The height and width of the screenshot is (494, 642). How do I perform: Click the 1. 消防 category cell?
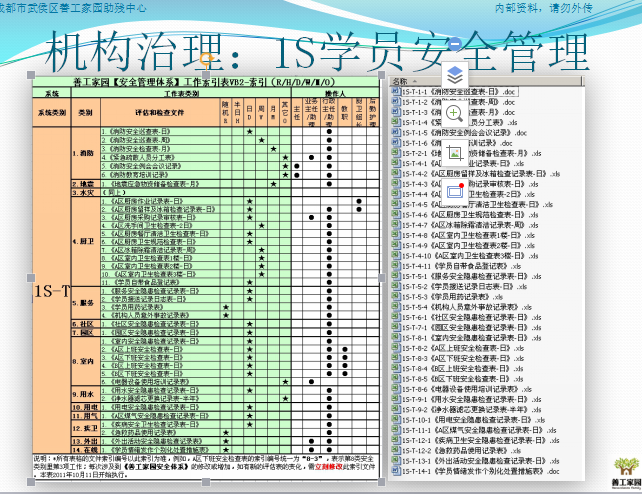tap(86, 153)
